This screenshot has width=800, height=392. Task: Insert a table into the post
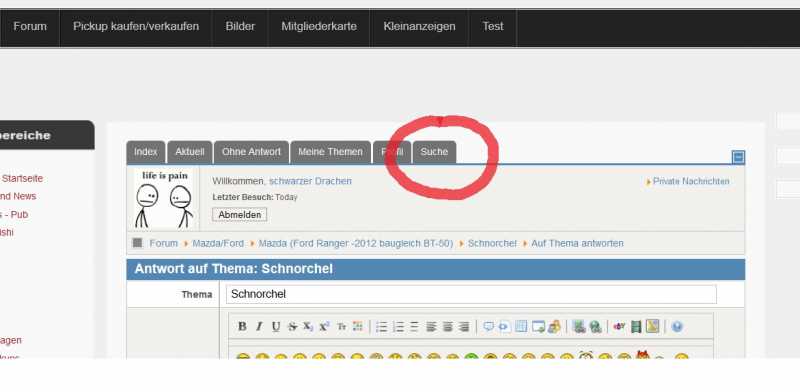tap(521, 326)
